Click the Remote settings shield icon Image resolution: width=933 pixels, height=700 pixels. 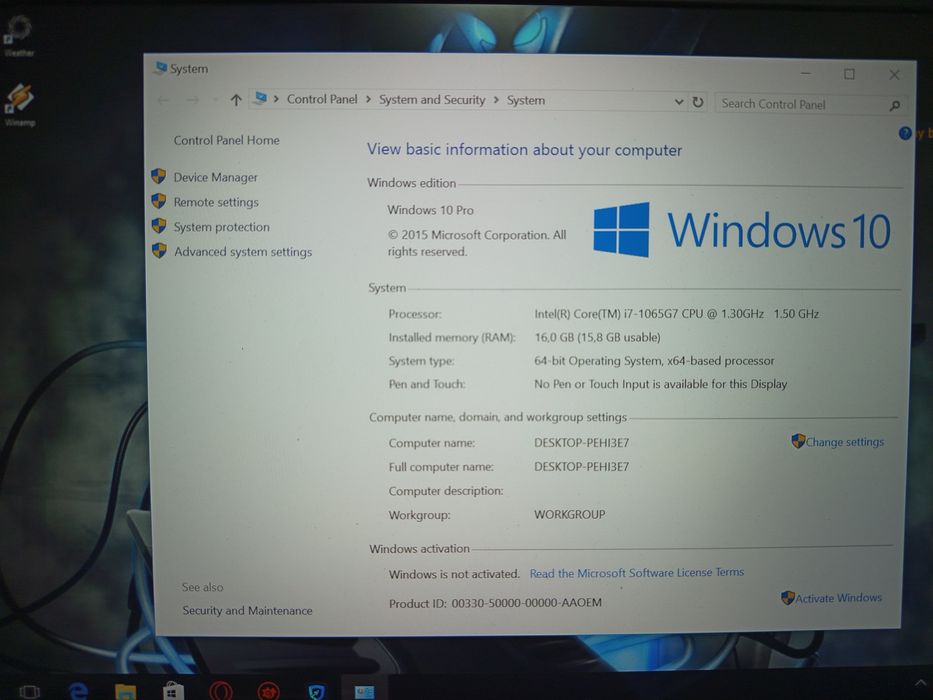(158, 201)
